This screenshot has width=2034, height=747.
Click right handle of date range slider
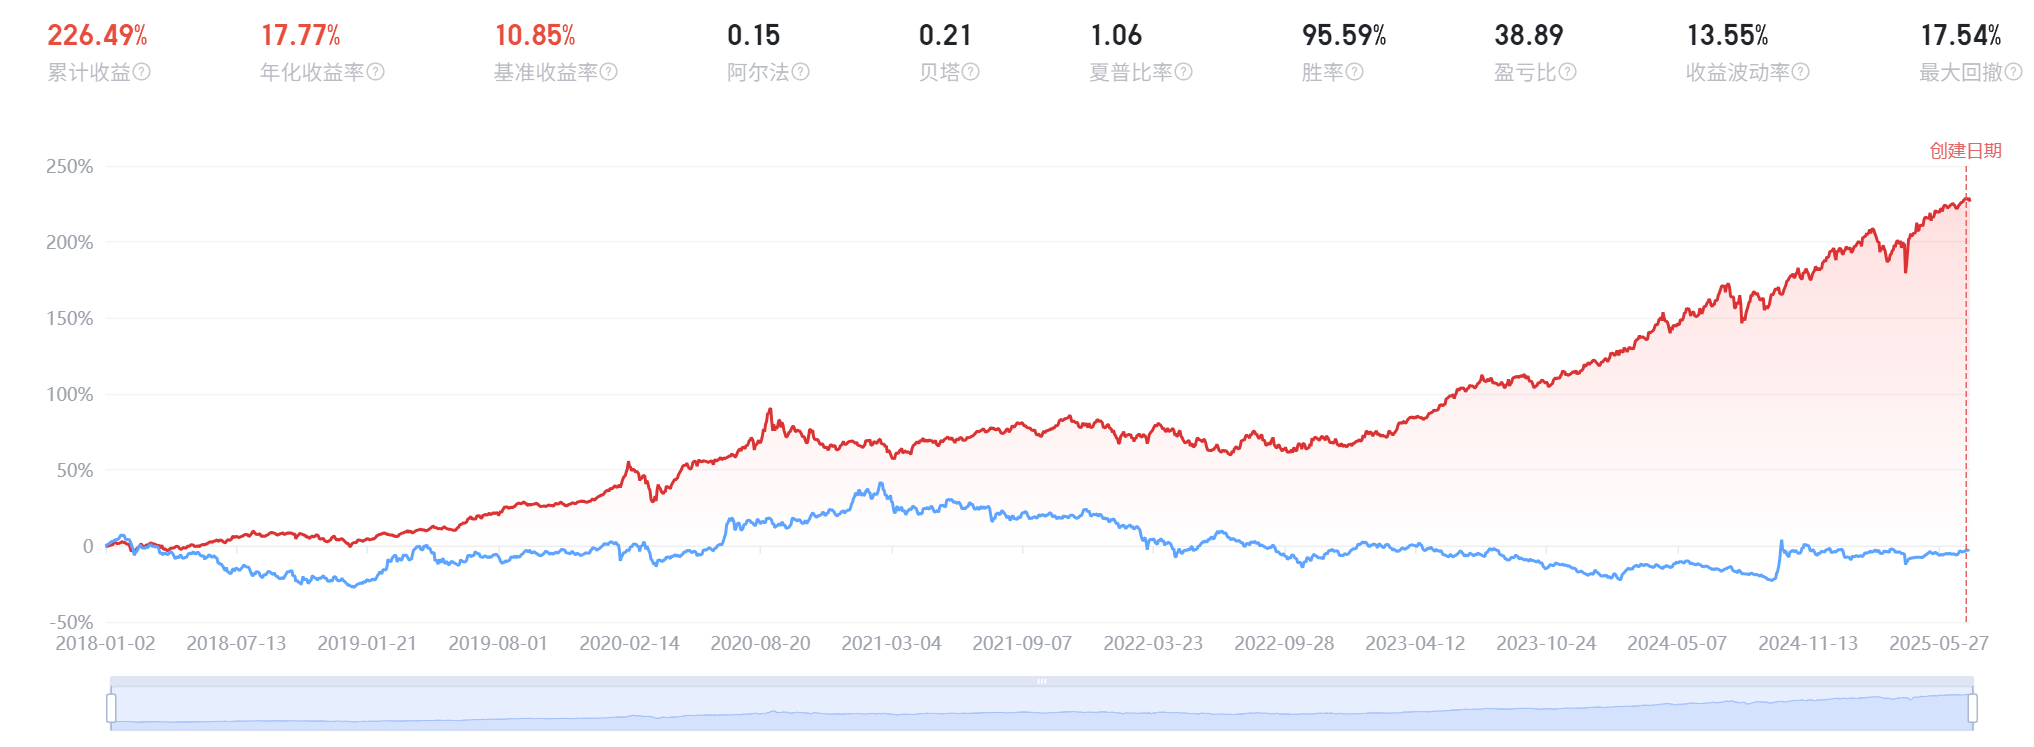click(1973, 708)
